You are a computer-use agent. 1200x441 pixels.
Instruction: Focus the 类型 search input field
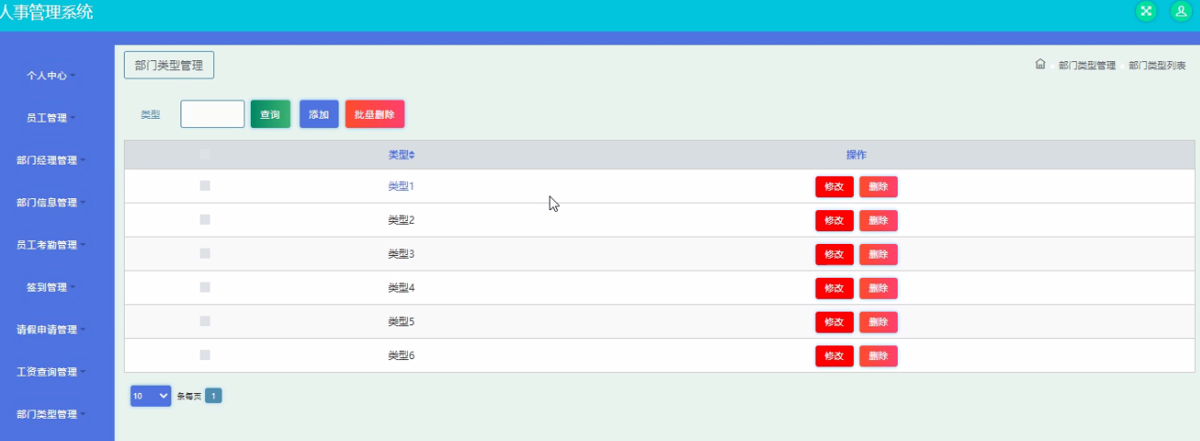point(212,114)
